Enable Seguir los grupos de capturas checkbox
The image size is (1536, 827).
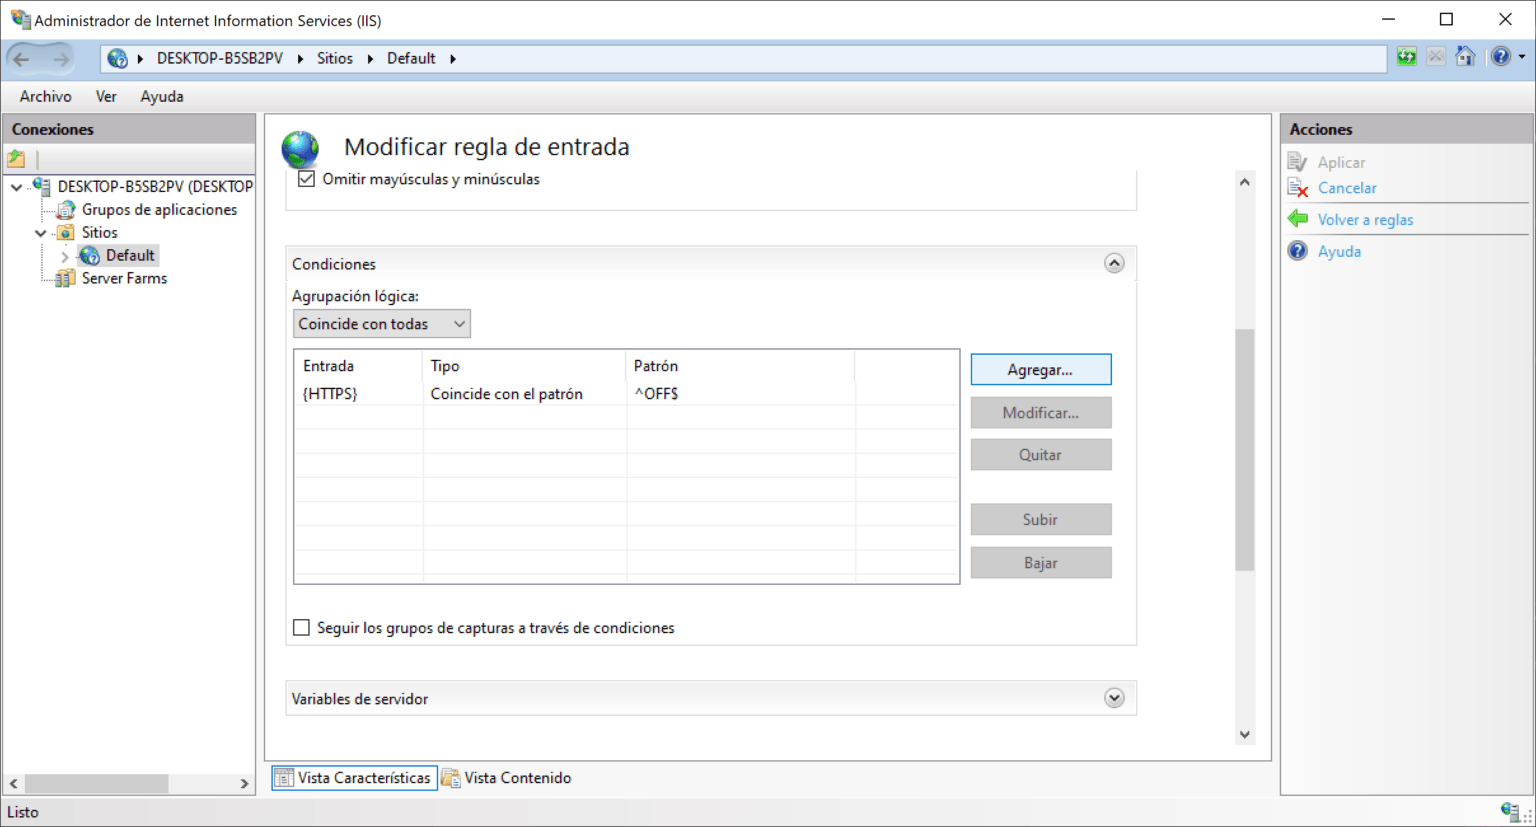click(x=301, y=628)
